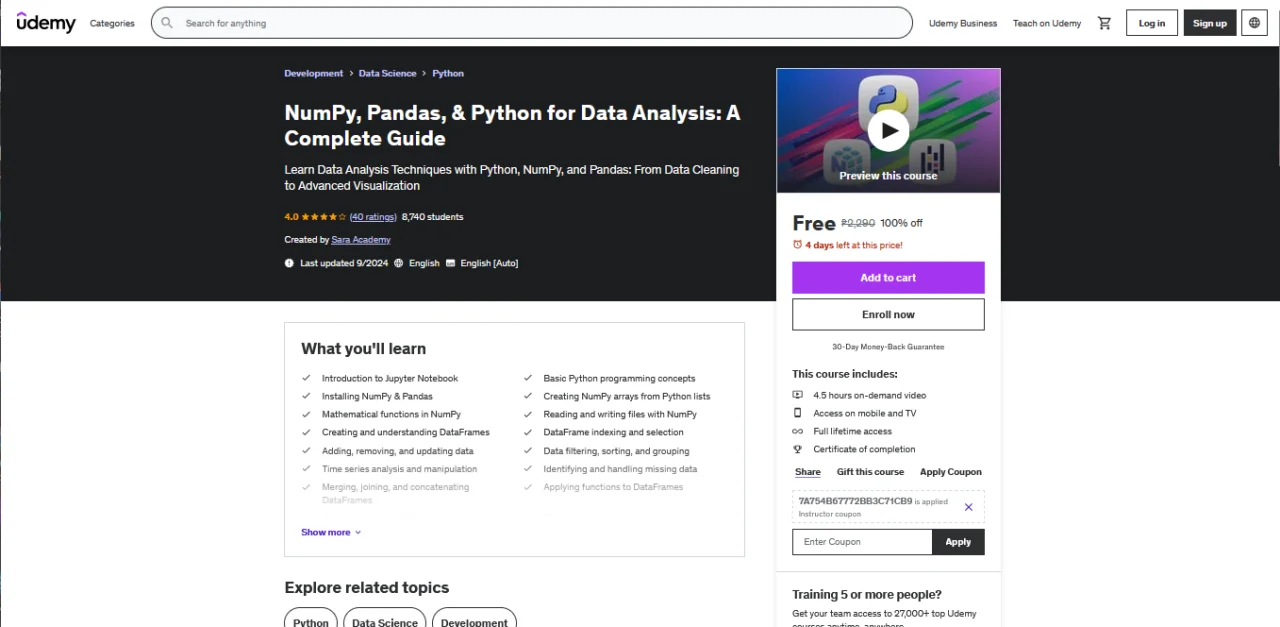
Task: Play the course preview video
Action: coord(888,130)
